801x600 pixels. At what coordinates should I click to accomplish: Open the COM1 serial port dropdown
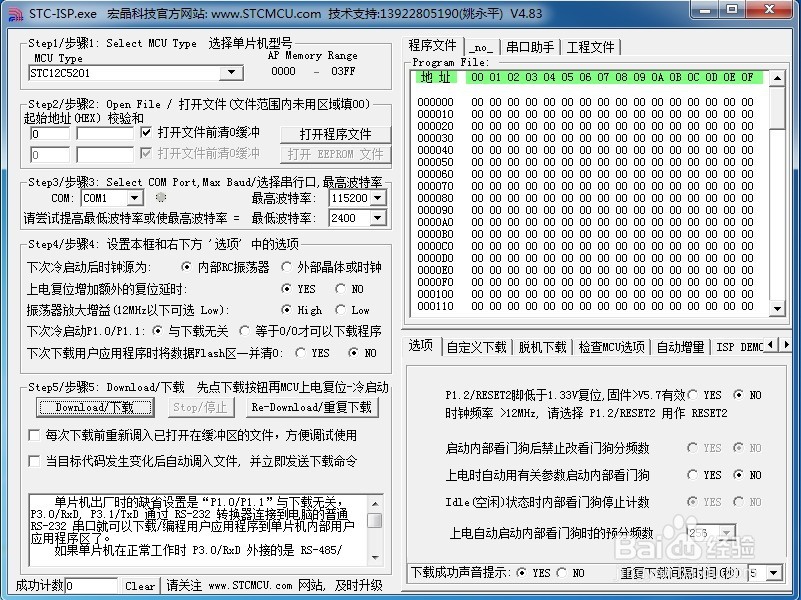(x=136, y=197)
